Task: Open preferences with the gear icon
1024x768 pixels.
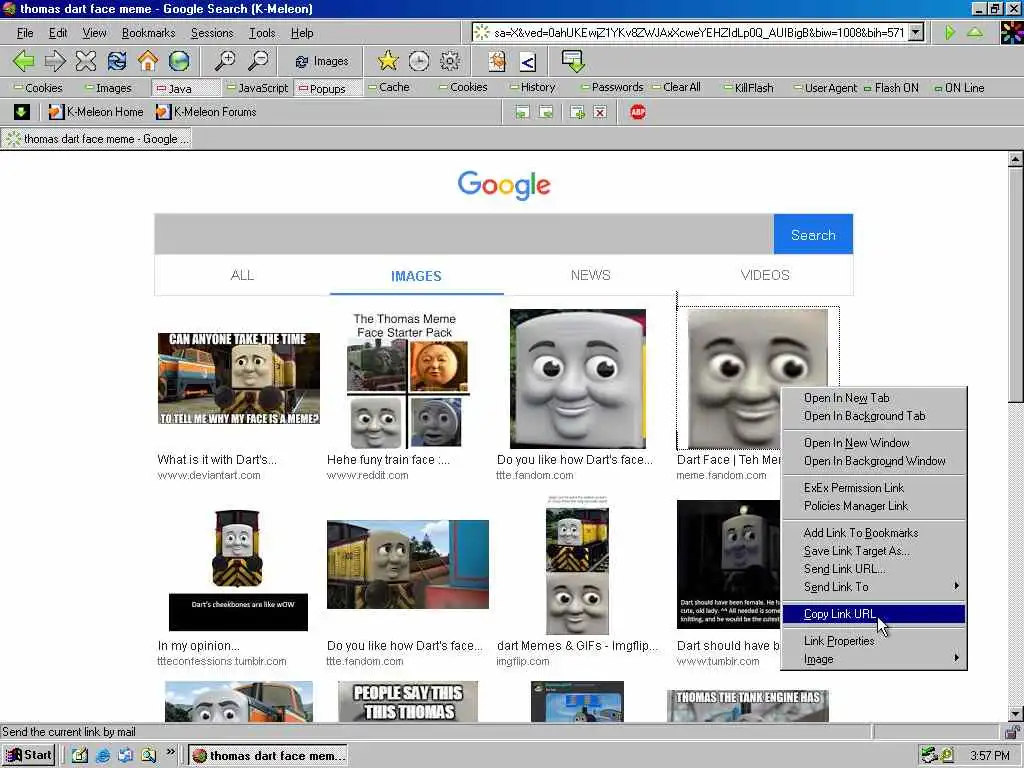Action: point(450,61)
